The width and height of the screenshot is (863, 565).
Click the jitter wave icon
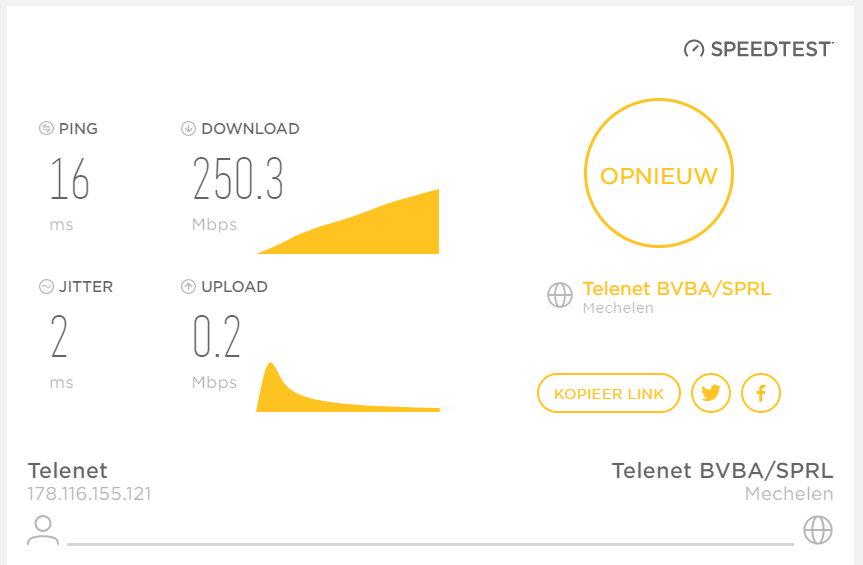[x=46, y=287]
